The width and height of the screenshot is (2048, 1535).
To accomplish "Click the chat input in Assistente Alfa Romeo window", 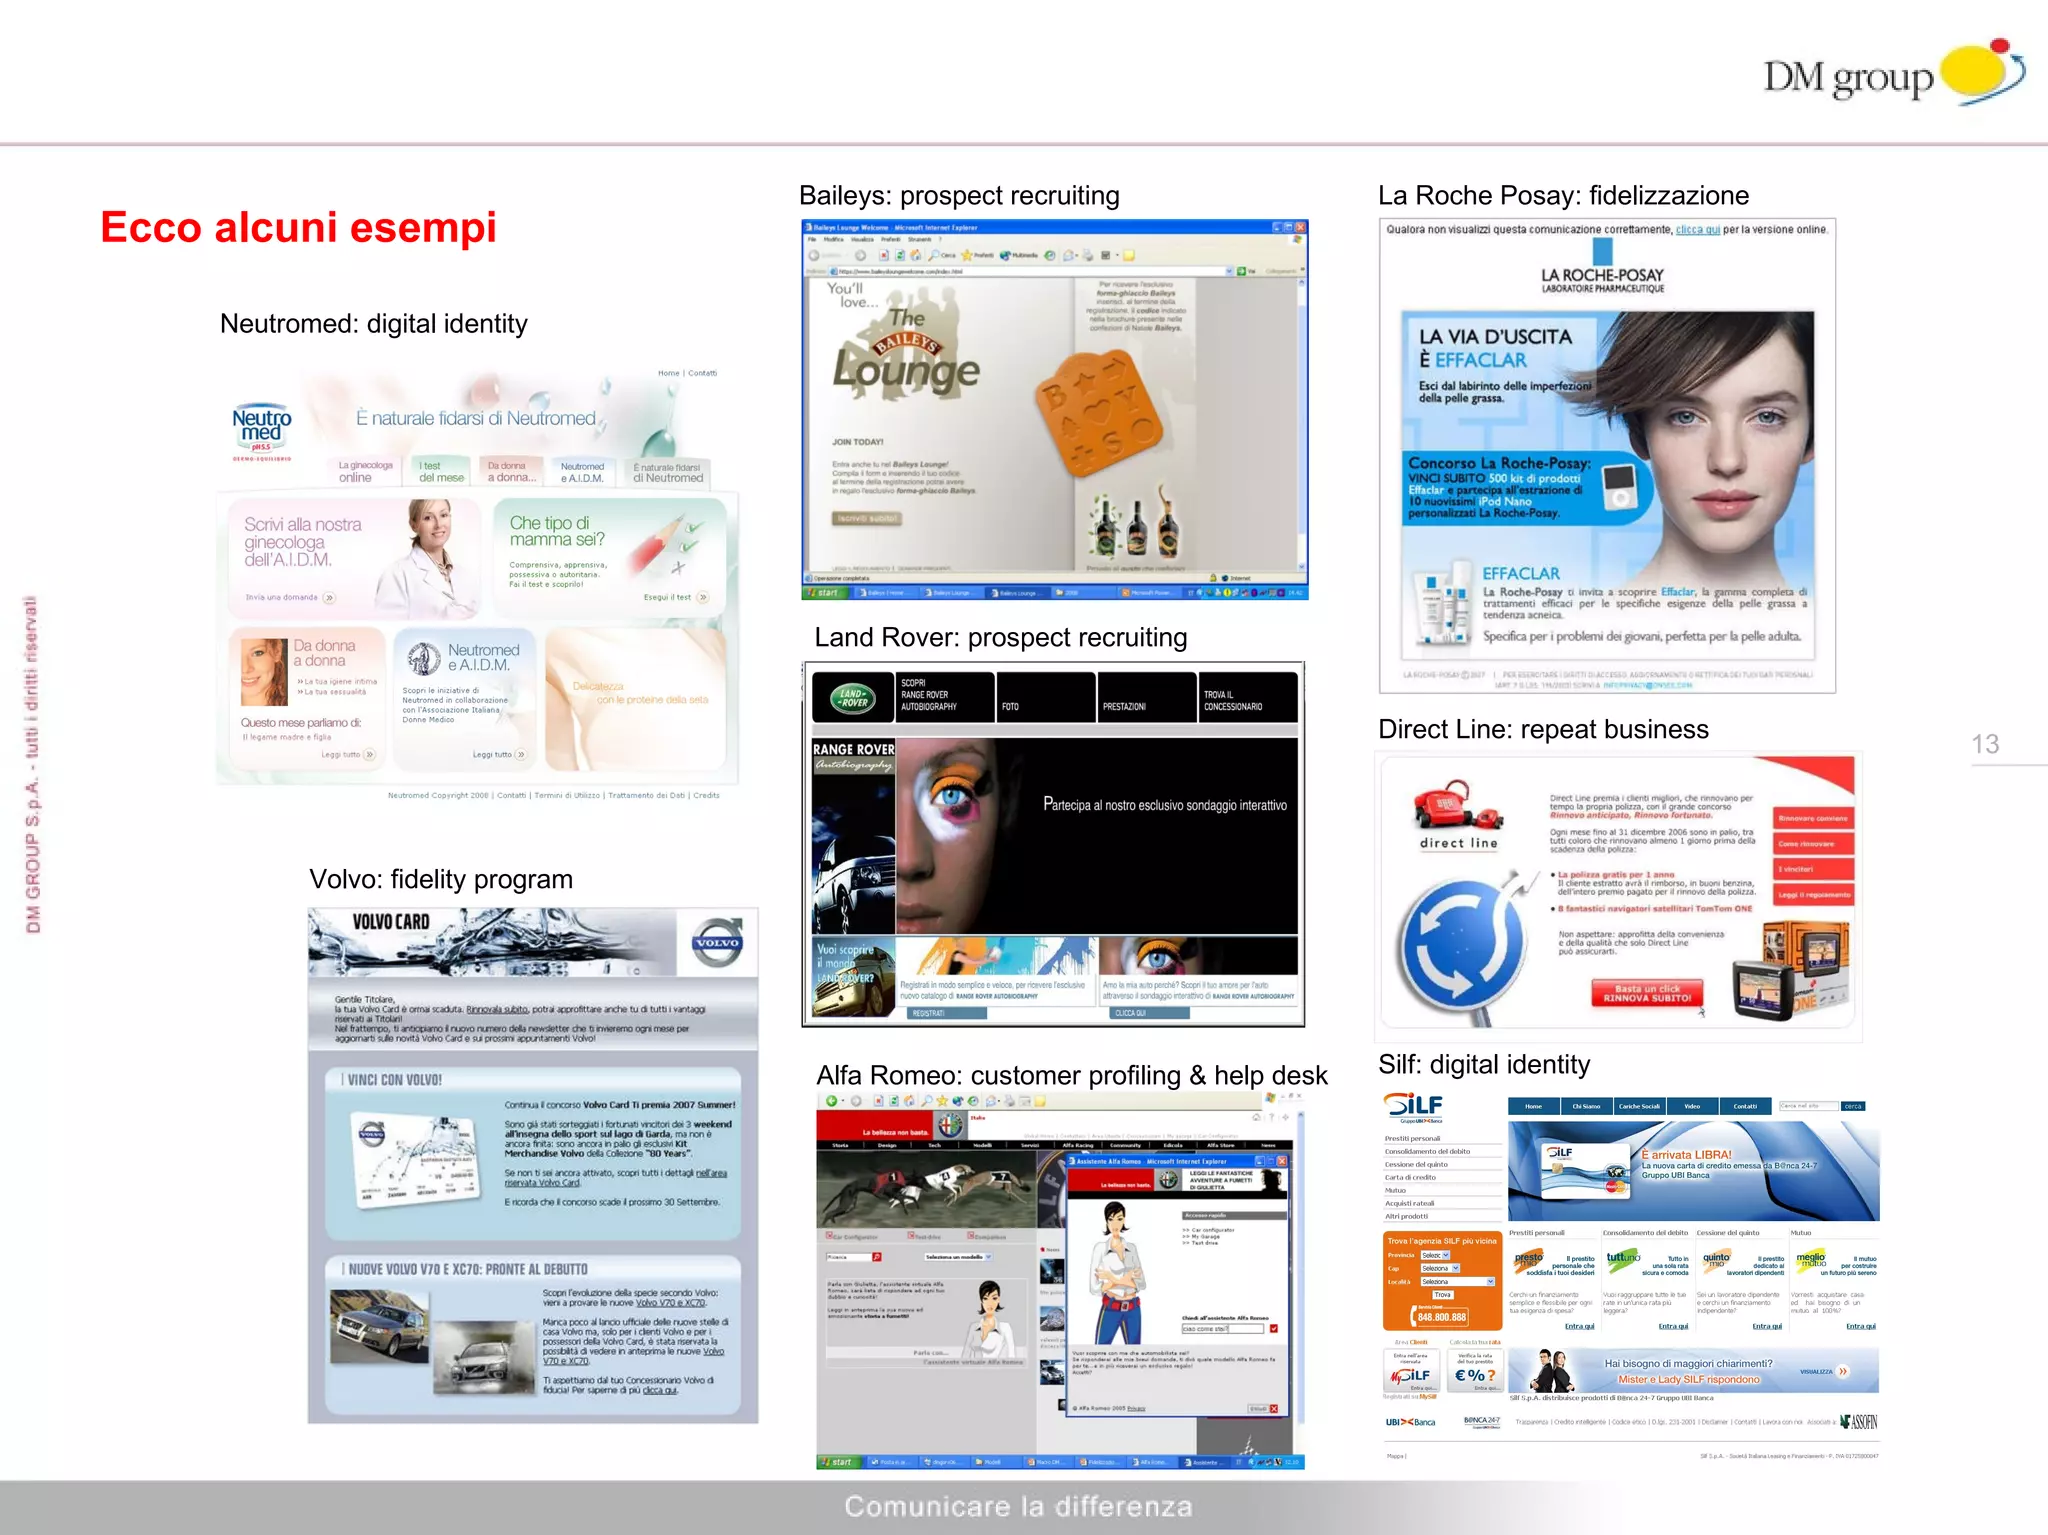I will coord(1223,1328).
